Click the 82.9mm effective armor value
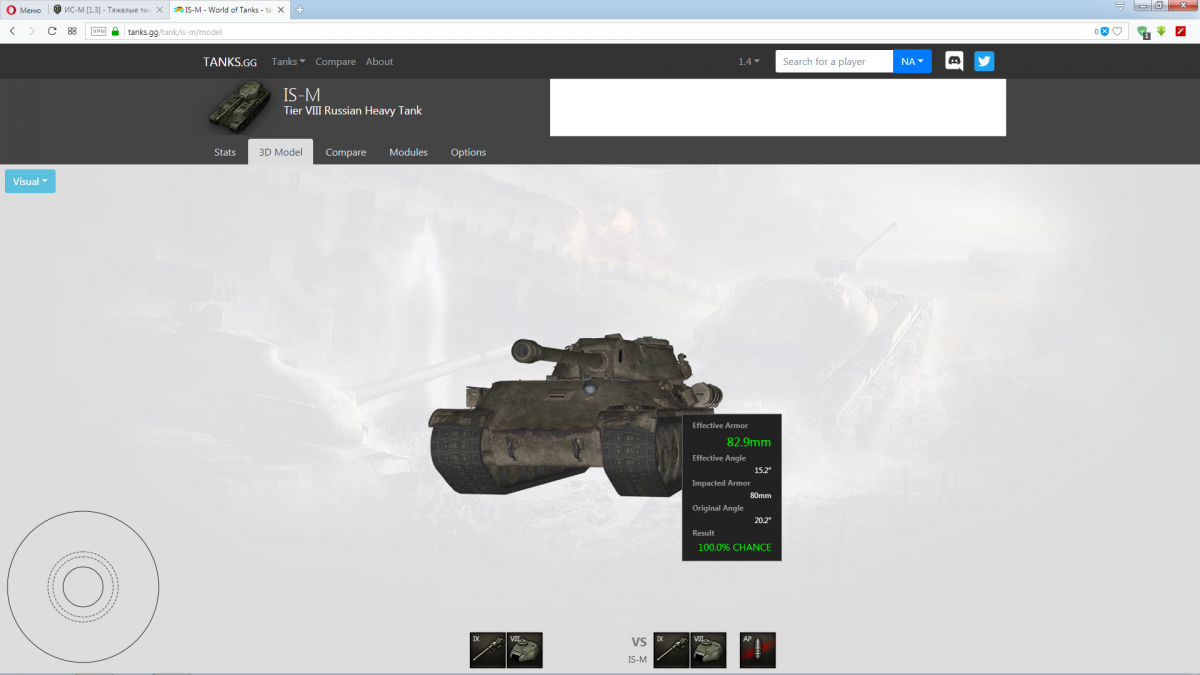Viewport: 1200px width, 675px height. click(x=749, y=442)
